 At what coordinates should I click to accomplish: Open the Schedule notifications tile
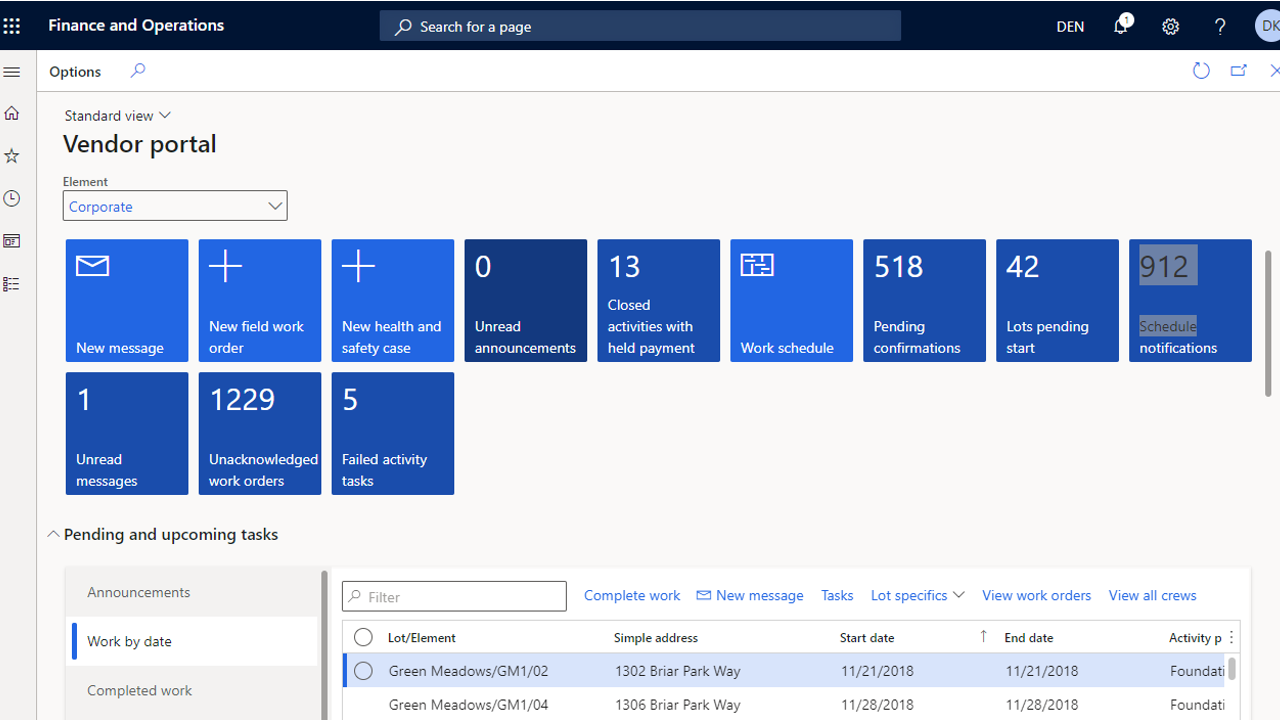(x=1191, y=301)
